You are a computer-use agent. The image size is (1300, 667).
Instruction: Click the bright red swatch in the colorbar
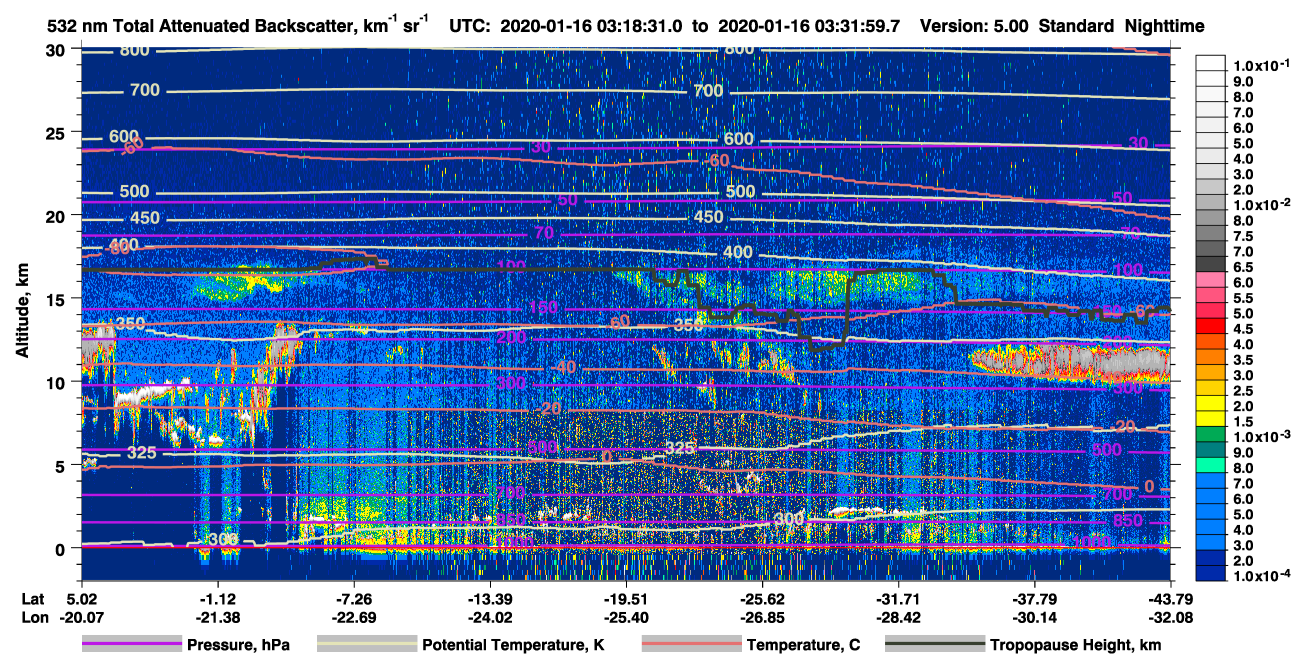tap(1211, 327)
